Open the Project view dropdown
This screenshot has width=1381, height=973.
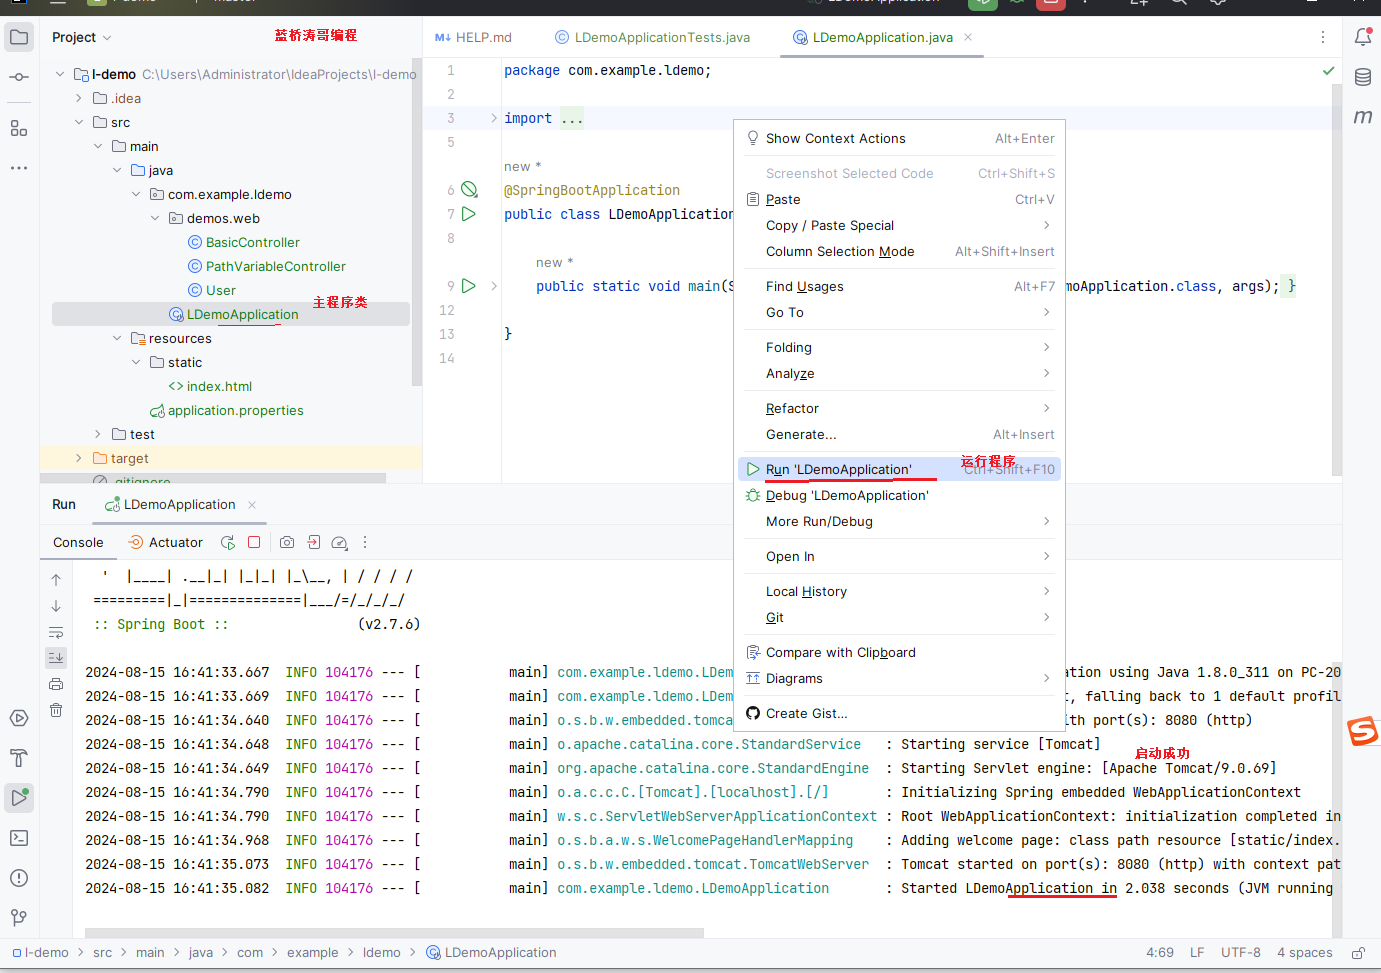82,37
